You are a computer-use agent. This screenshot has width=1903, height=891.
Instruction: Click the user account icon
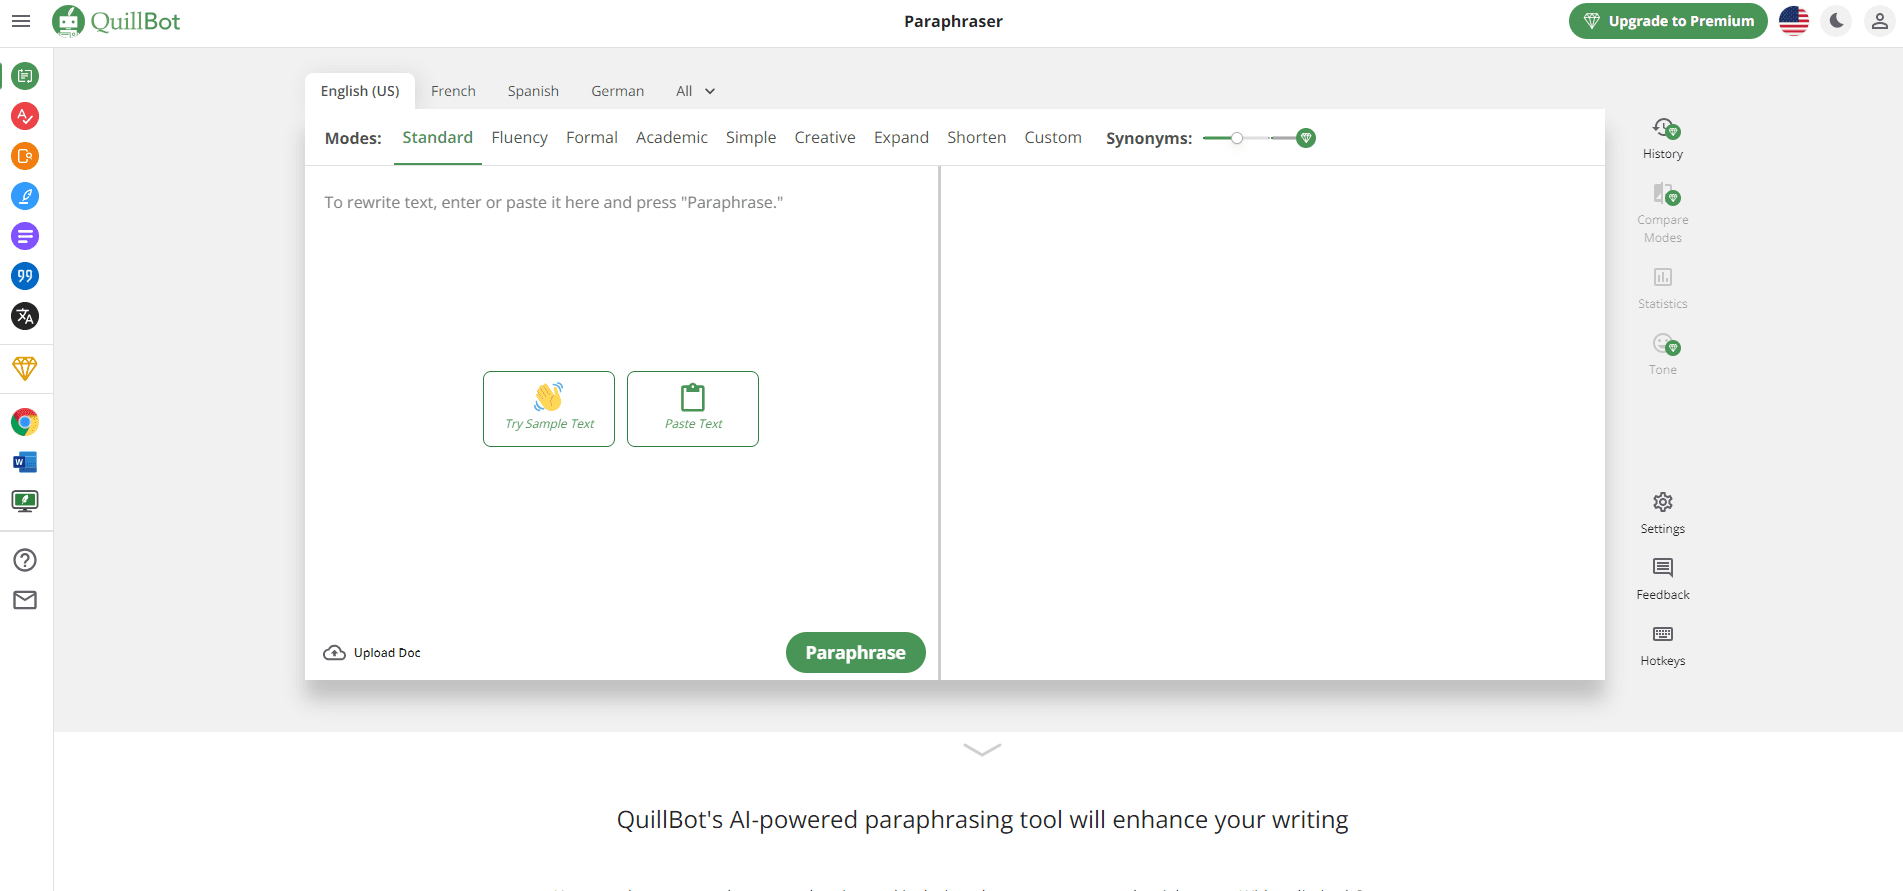point(1880,21)
